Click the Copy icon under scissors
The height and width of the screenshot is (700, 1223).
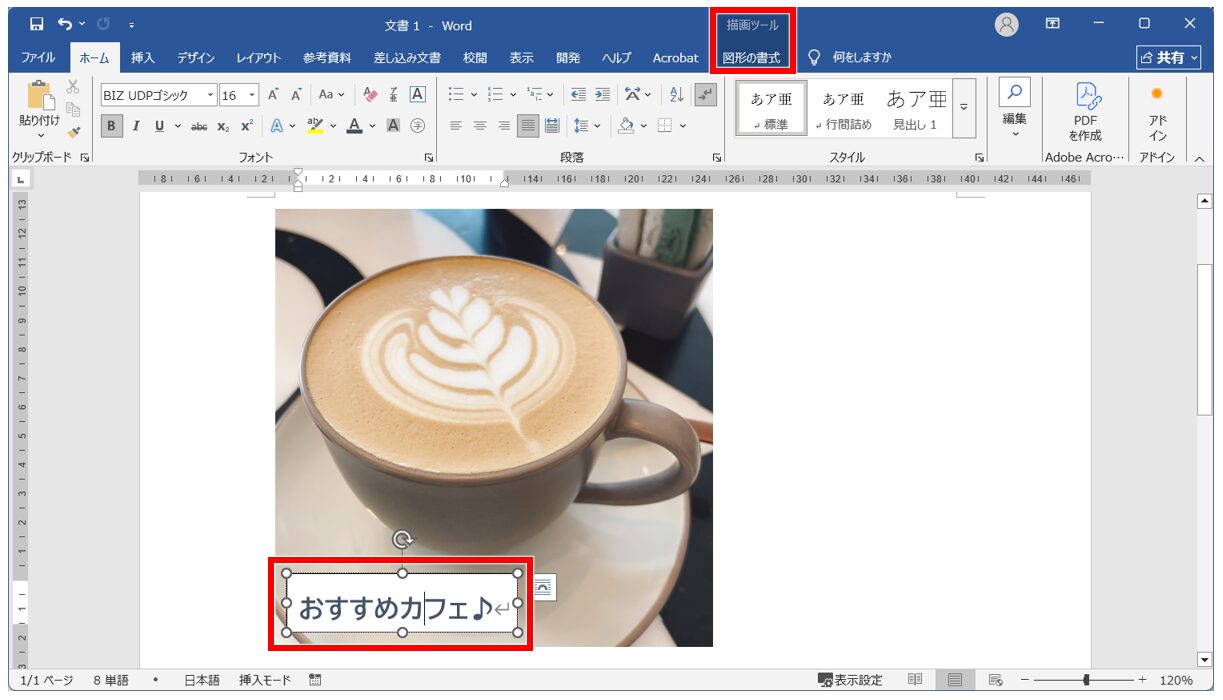(73, 109)
